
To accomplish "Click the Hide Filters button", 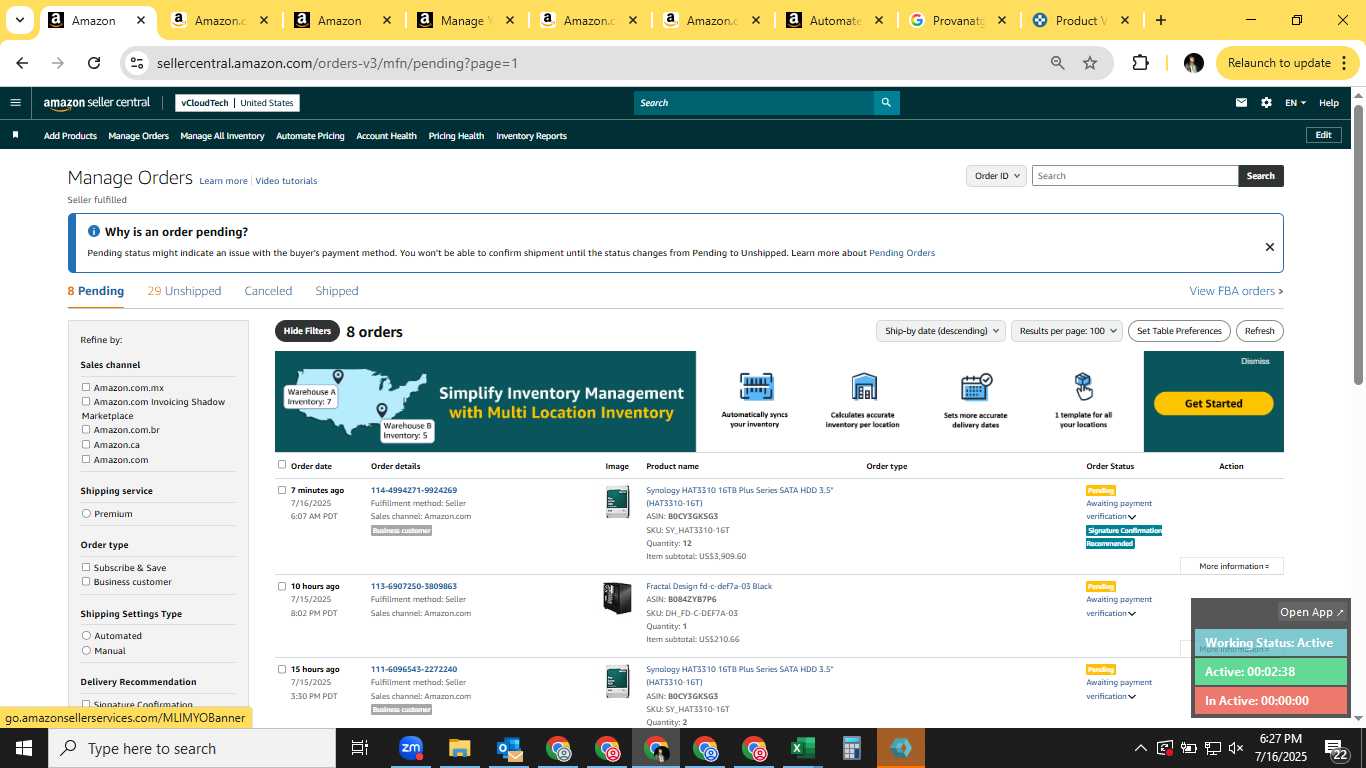I will pyautogui.click(x=307, y=331).
